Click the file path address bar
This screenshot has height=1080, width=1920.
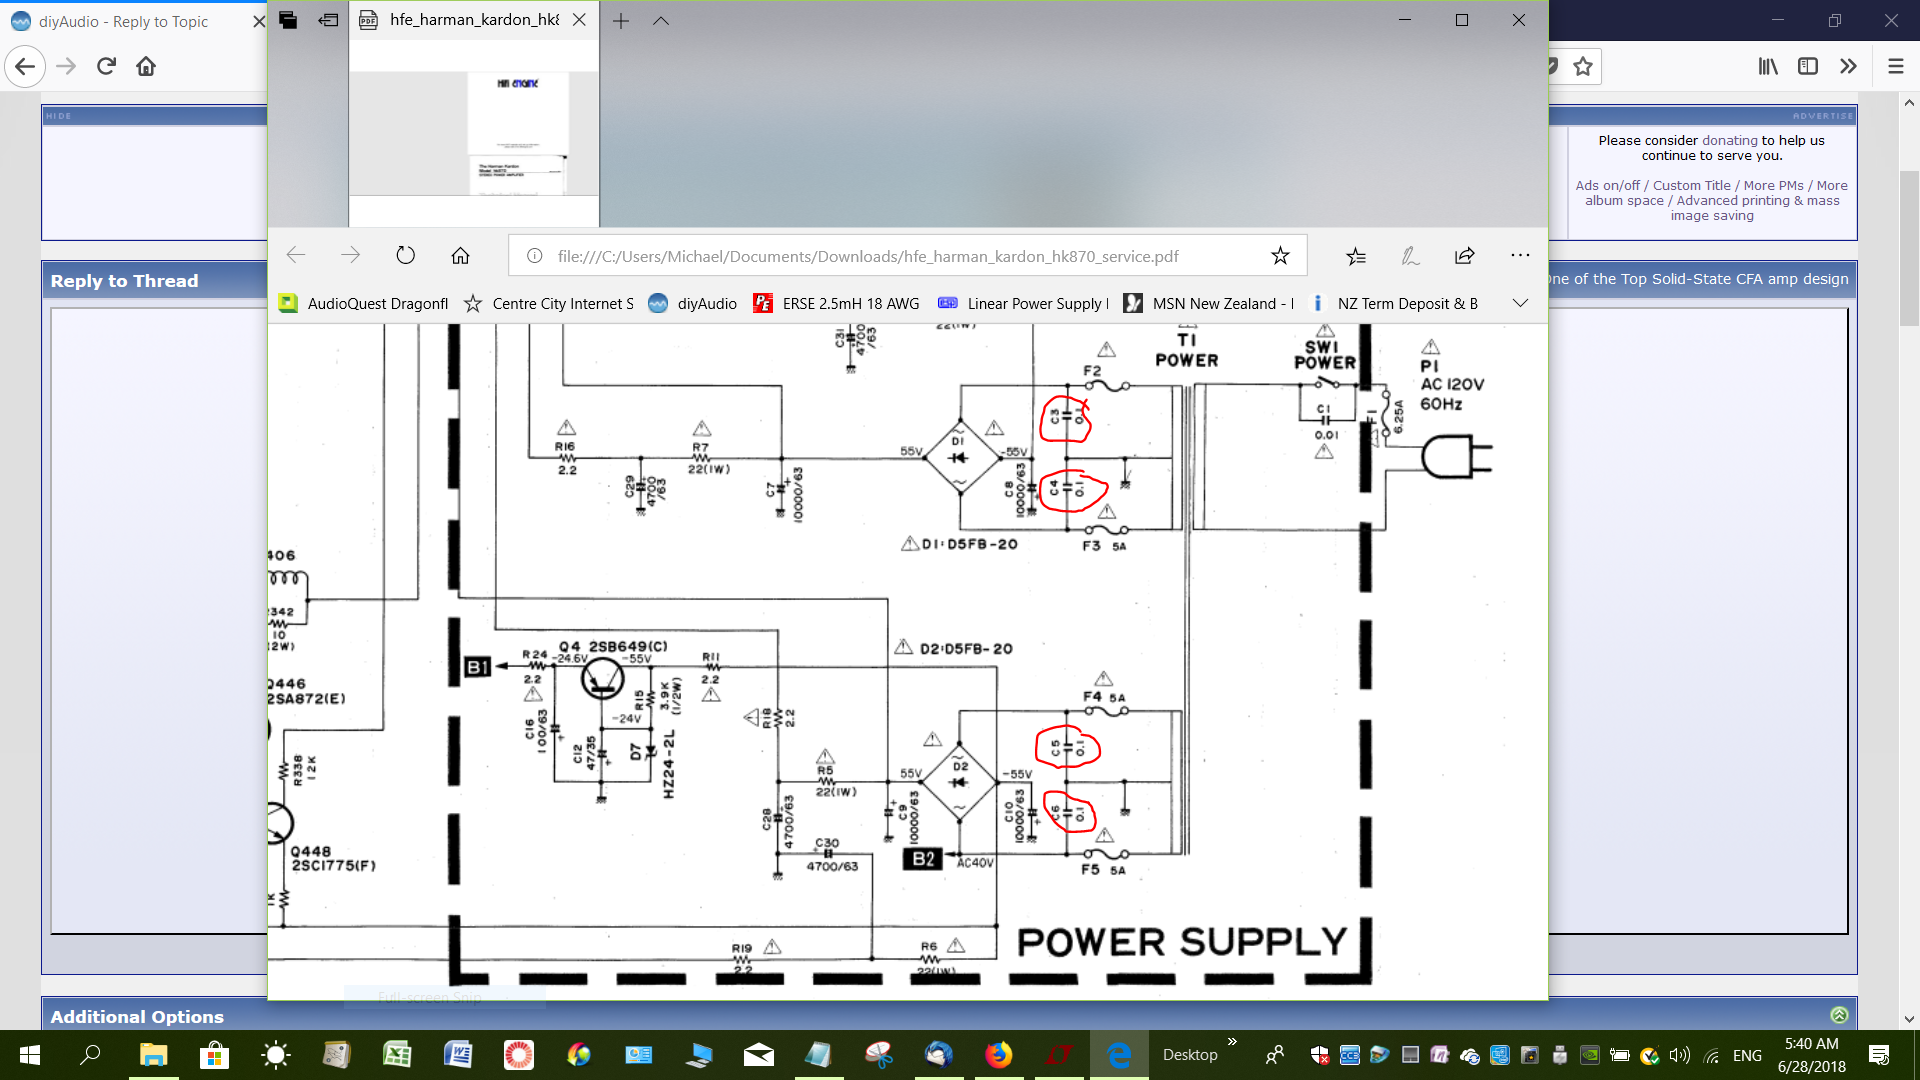[x=868, y=256]
